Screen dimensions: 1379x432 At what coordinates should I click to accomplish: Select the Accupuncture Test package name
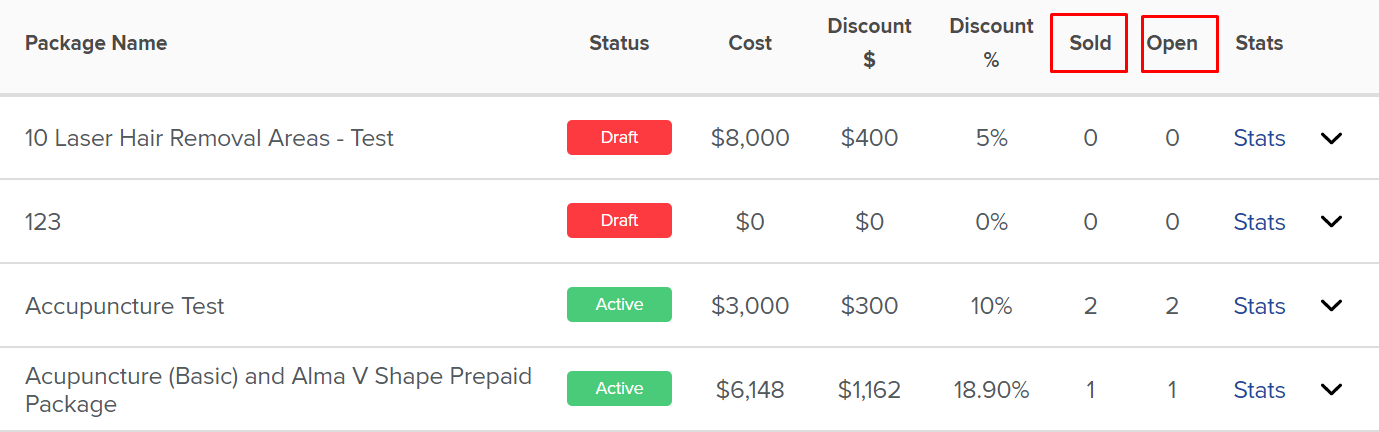(125, 306)
